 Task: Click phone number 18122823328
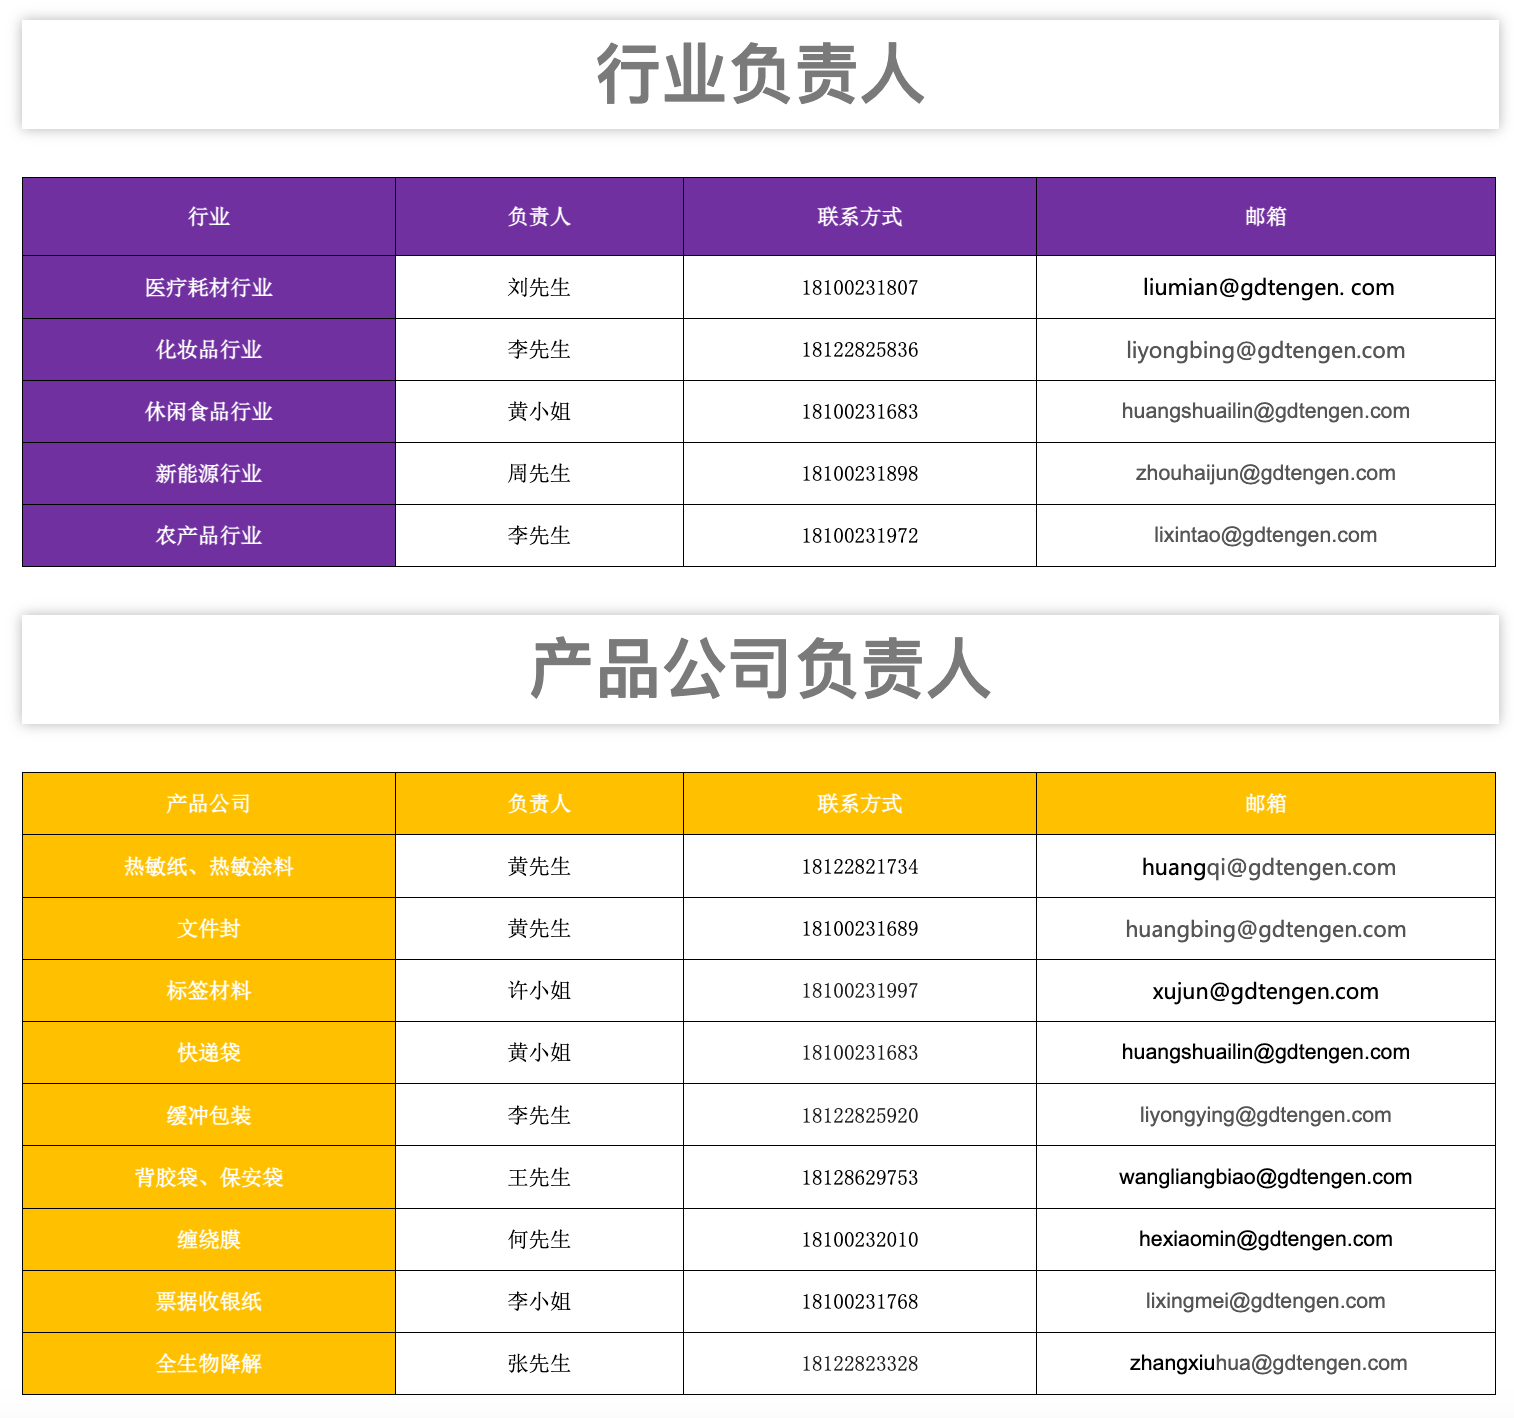[860, 1364]
